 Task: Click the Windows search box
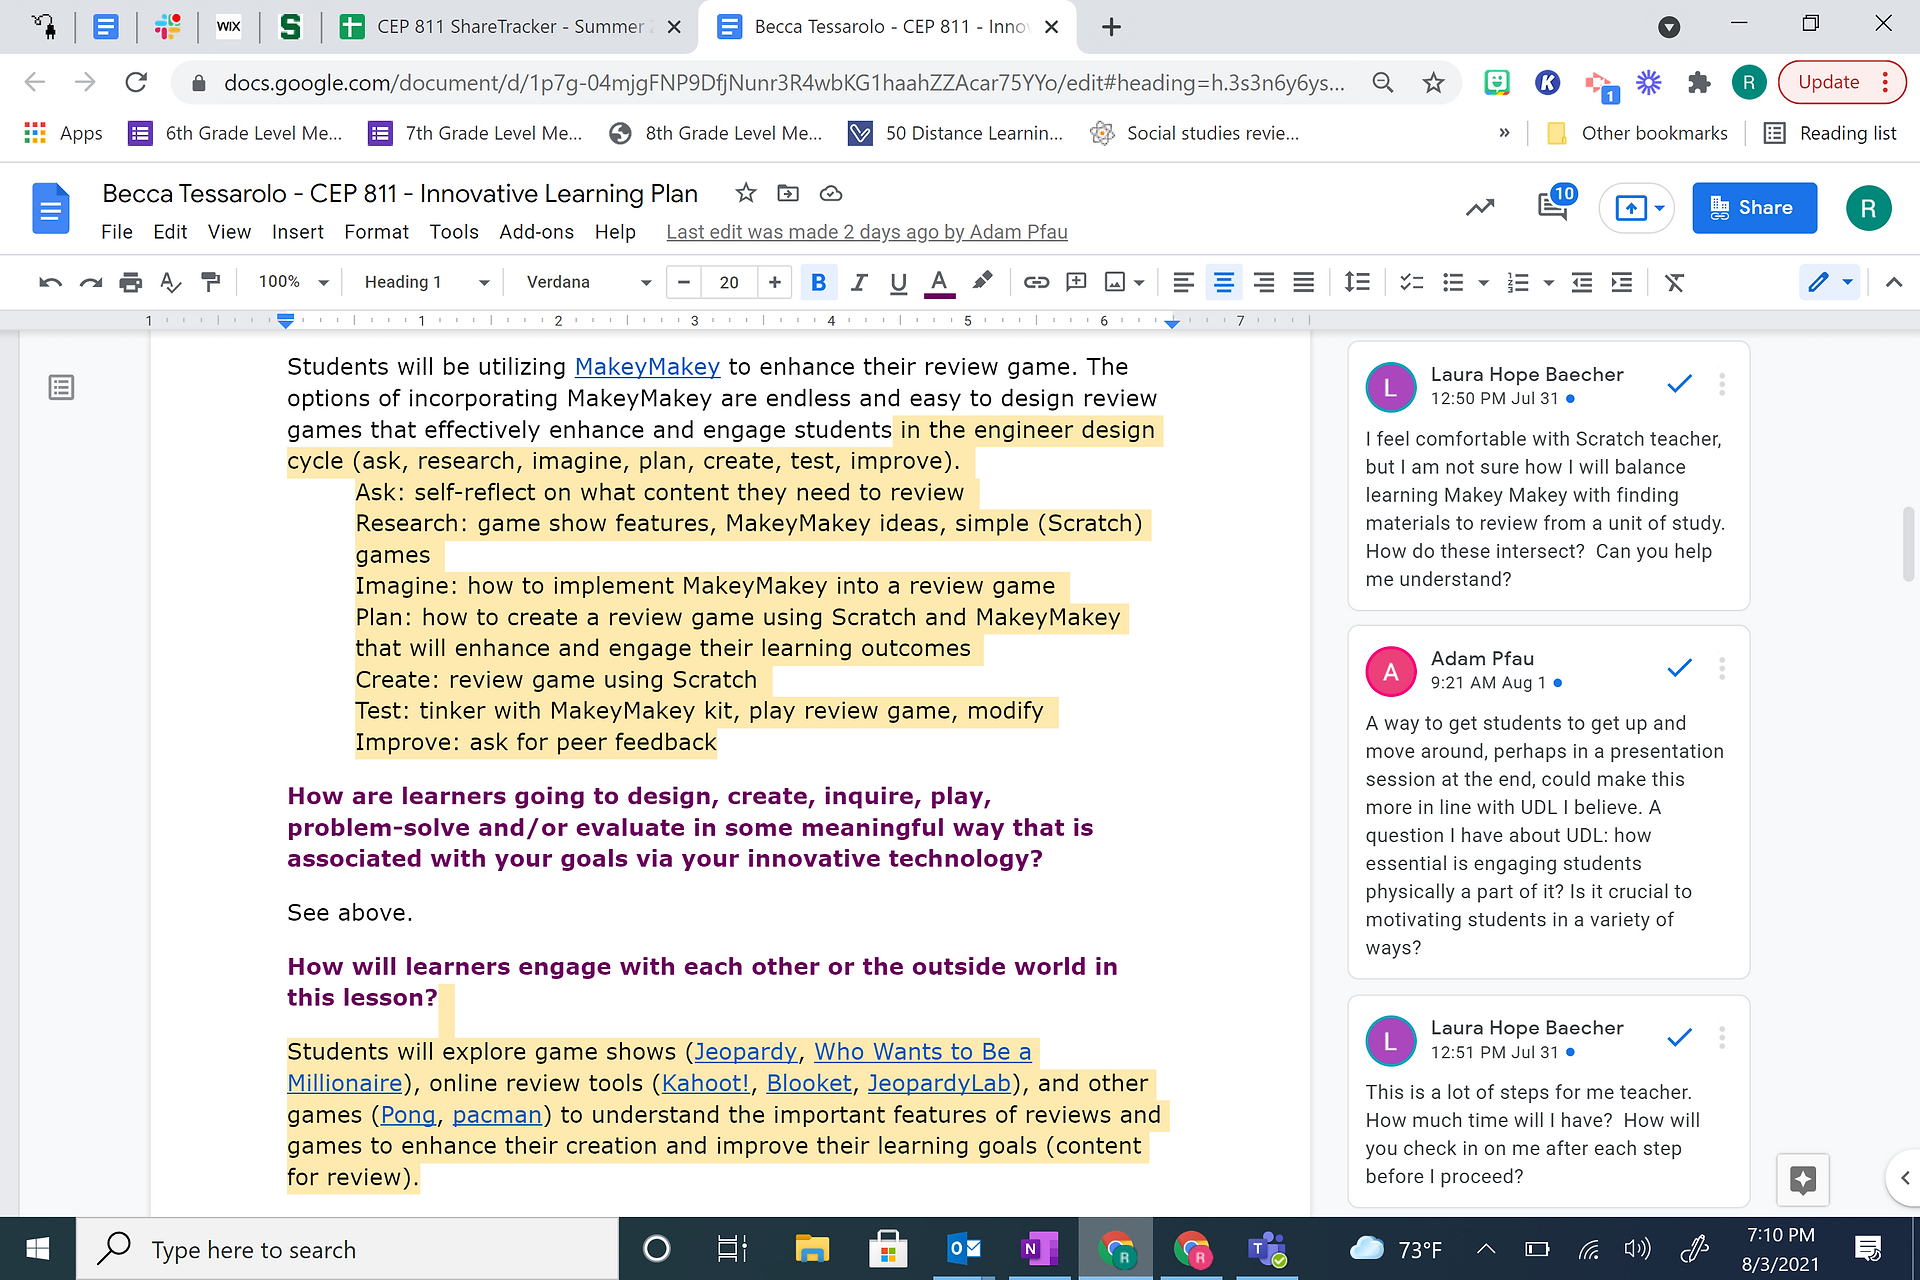click(348, 1249)
